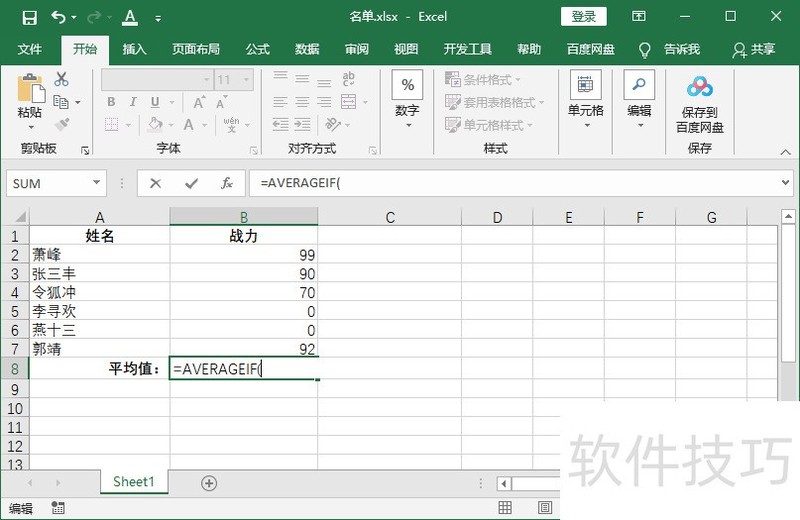Click the fill color paint bucket
800x520 pixels.
pos(155,125)
